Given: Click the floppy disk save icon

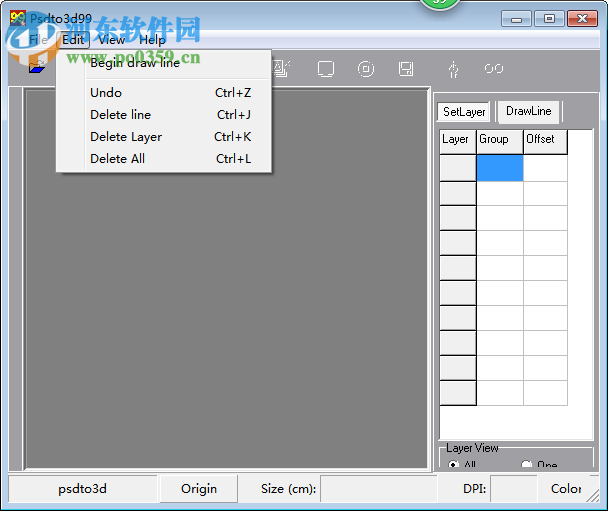Looking at the screenshot, I should (x=406, y=69).
